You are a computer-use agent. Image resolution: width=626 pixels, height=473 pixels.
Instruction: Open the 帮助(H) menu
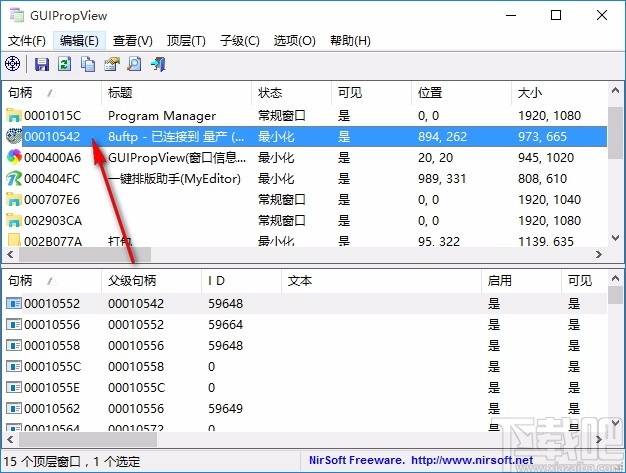pos(350,40)
